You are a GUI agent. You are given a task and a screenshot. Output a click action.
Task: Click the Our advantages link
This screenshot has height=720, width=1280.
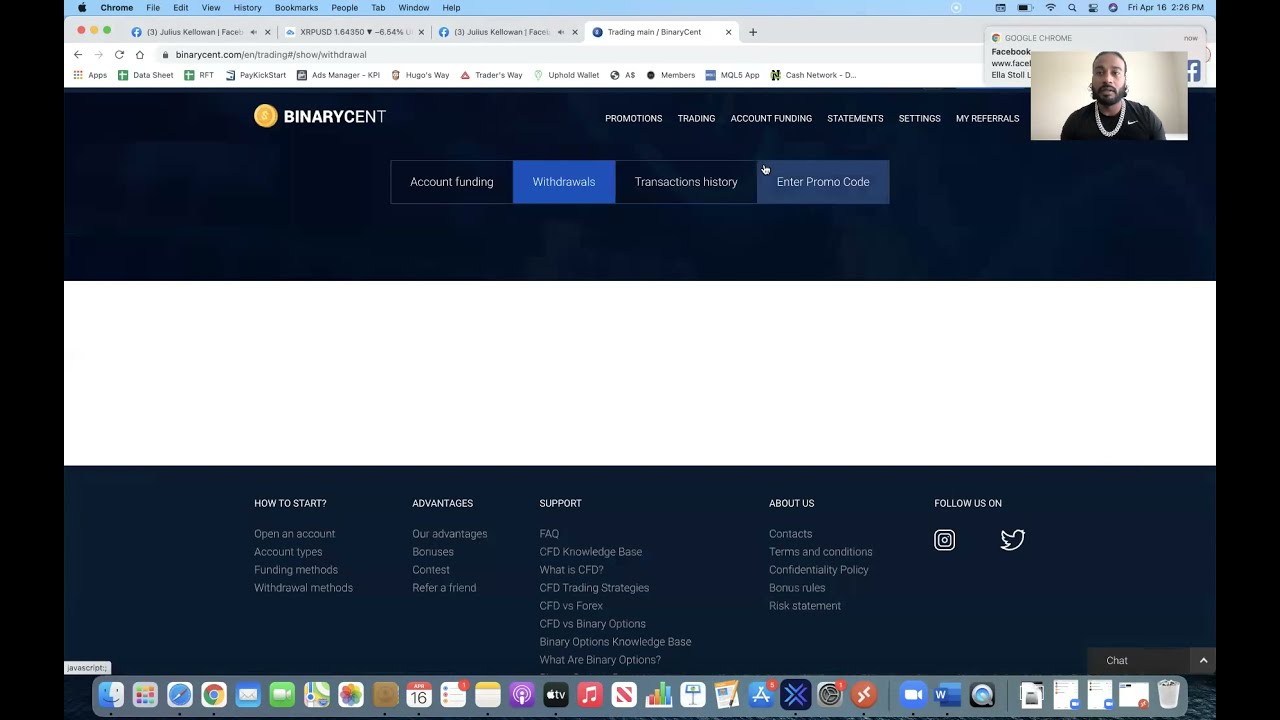point(450,534)
